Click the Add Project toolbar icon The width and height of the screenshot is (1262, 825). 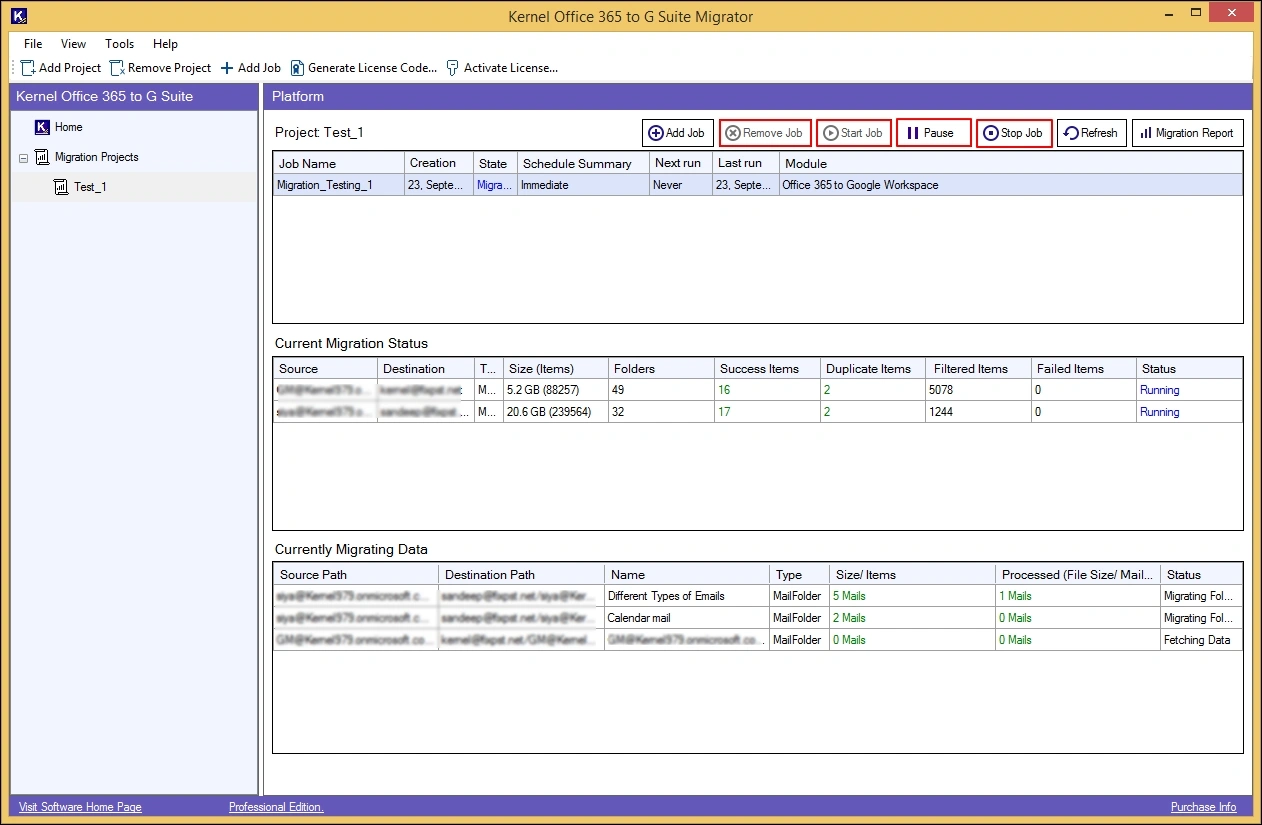[x=29, y=68]
